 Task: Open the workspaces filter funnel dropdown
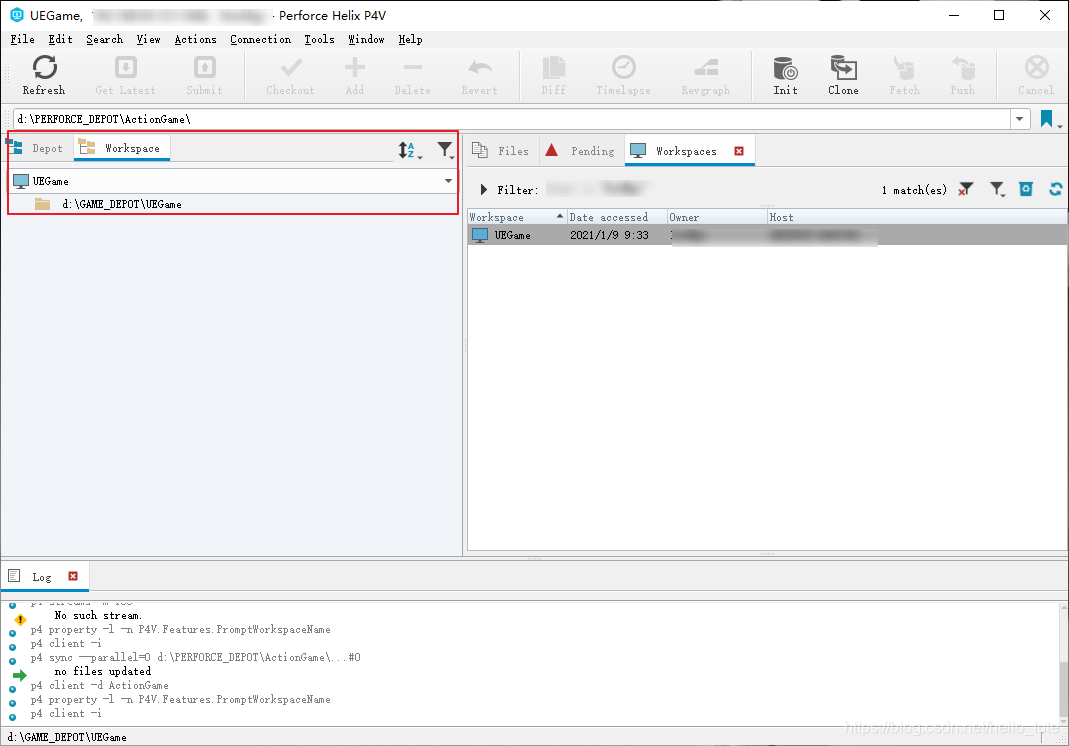coord(997,190)
